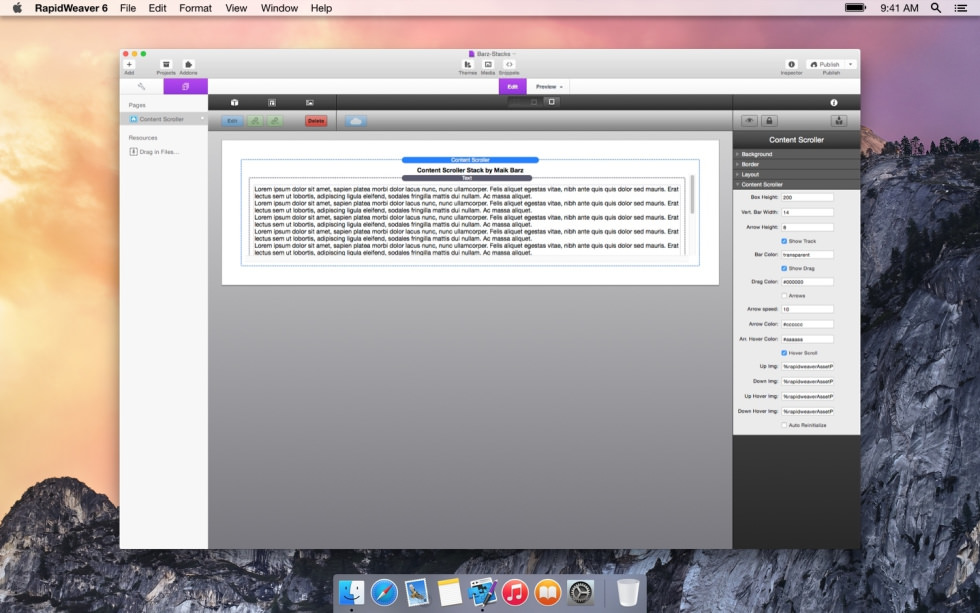Select the site settings wrench tab
Viewport: 980px width, 613px height.
[141, 86]
